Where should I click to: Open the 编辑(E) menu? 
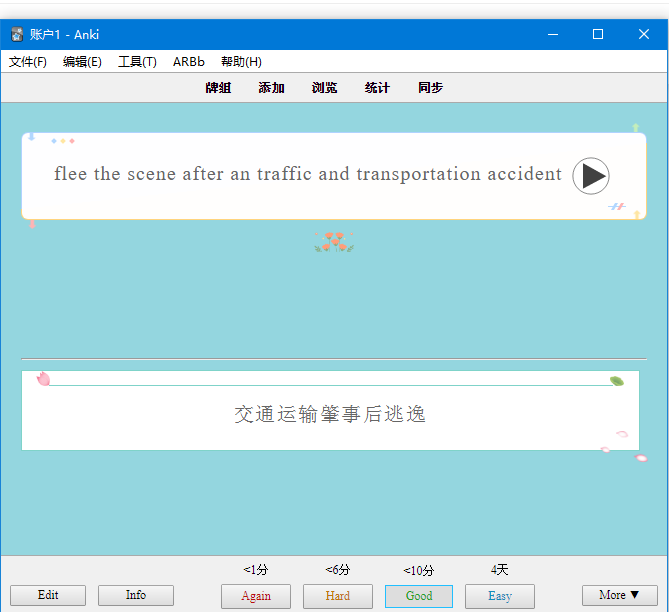[82, 62]
